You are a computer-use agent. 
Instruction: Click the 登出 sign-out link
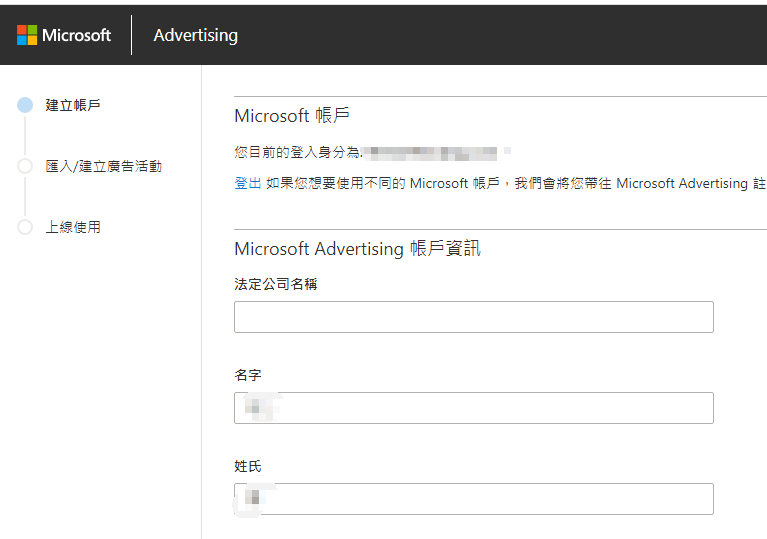pyautogui.click(x=247, y=183)
